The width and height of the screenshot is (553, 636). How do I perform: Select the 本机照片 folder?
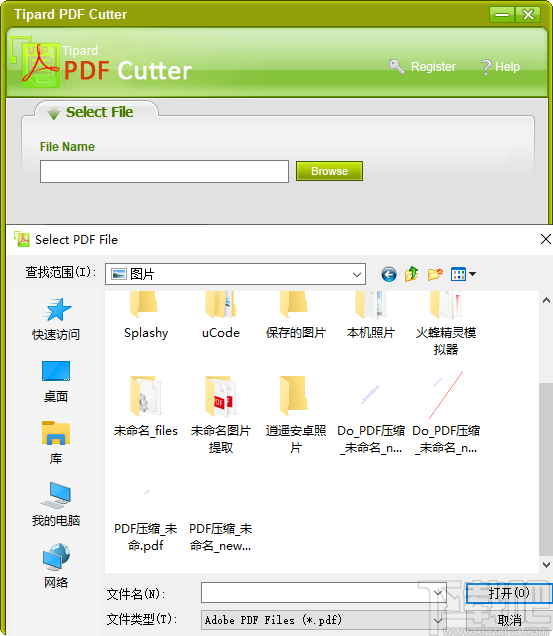pos(370,316)
